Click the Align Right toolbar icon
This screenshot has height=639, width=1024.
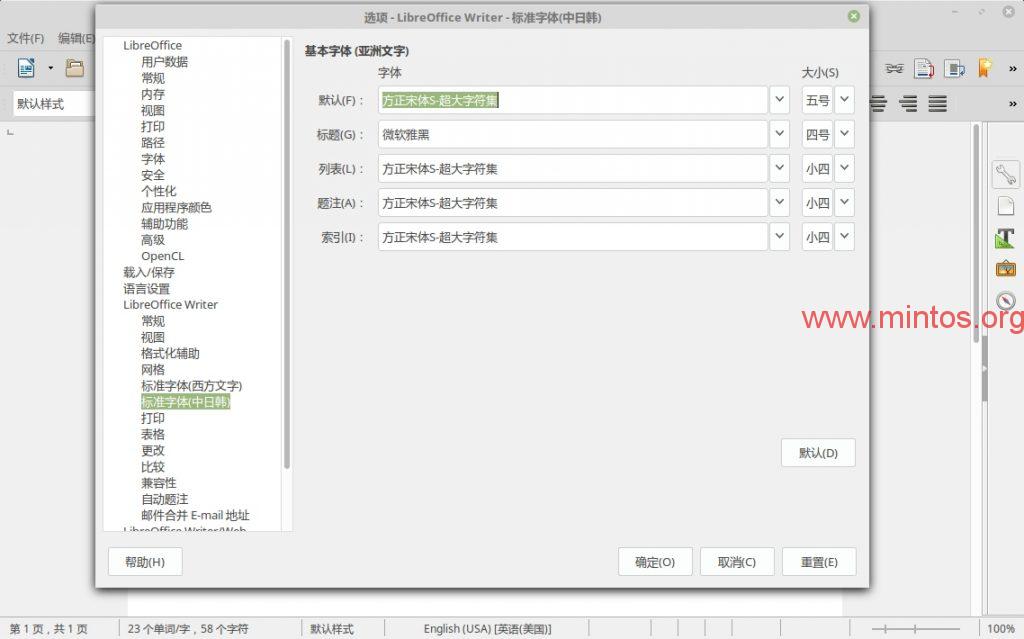pos(908,103)
